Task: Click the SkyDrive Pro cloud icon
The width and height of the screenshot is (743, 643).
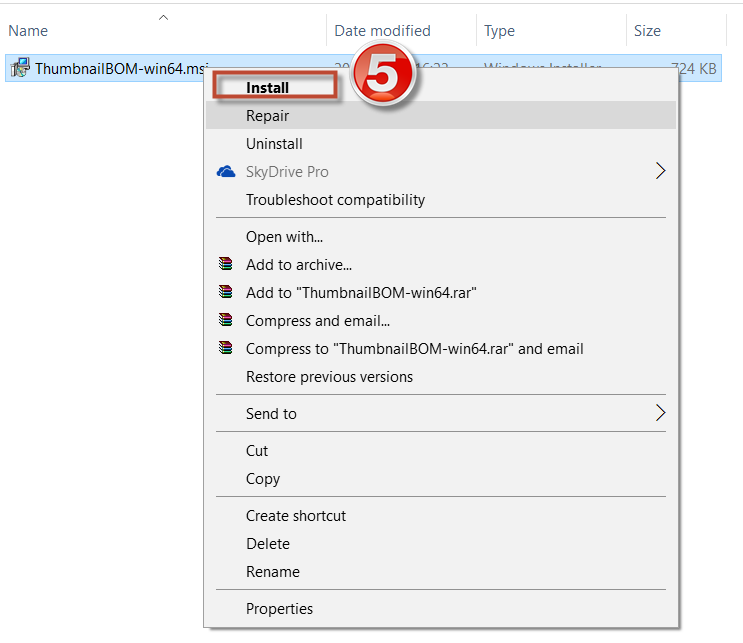Action: [226, 172]
